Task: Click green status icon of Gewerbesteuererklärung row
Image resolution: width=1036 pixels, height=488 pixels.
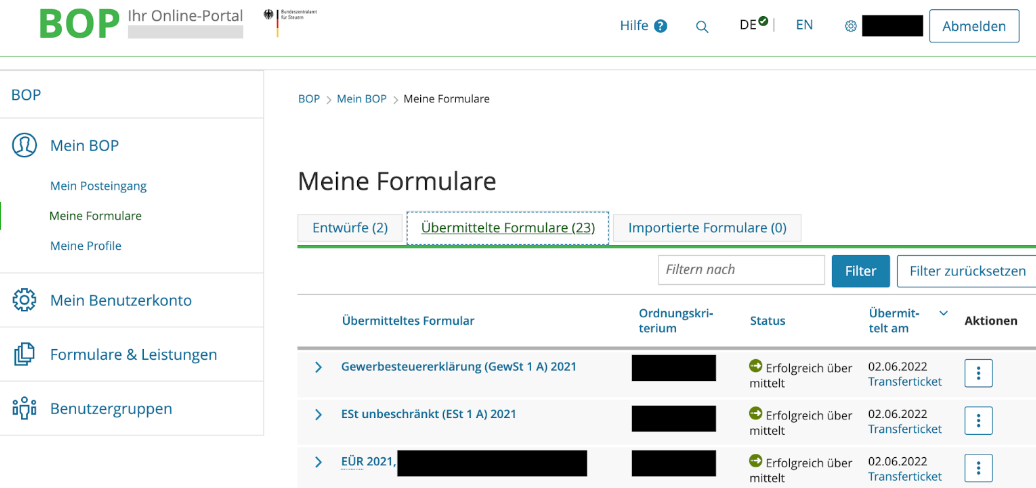Action: coord(755,365)
